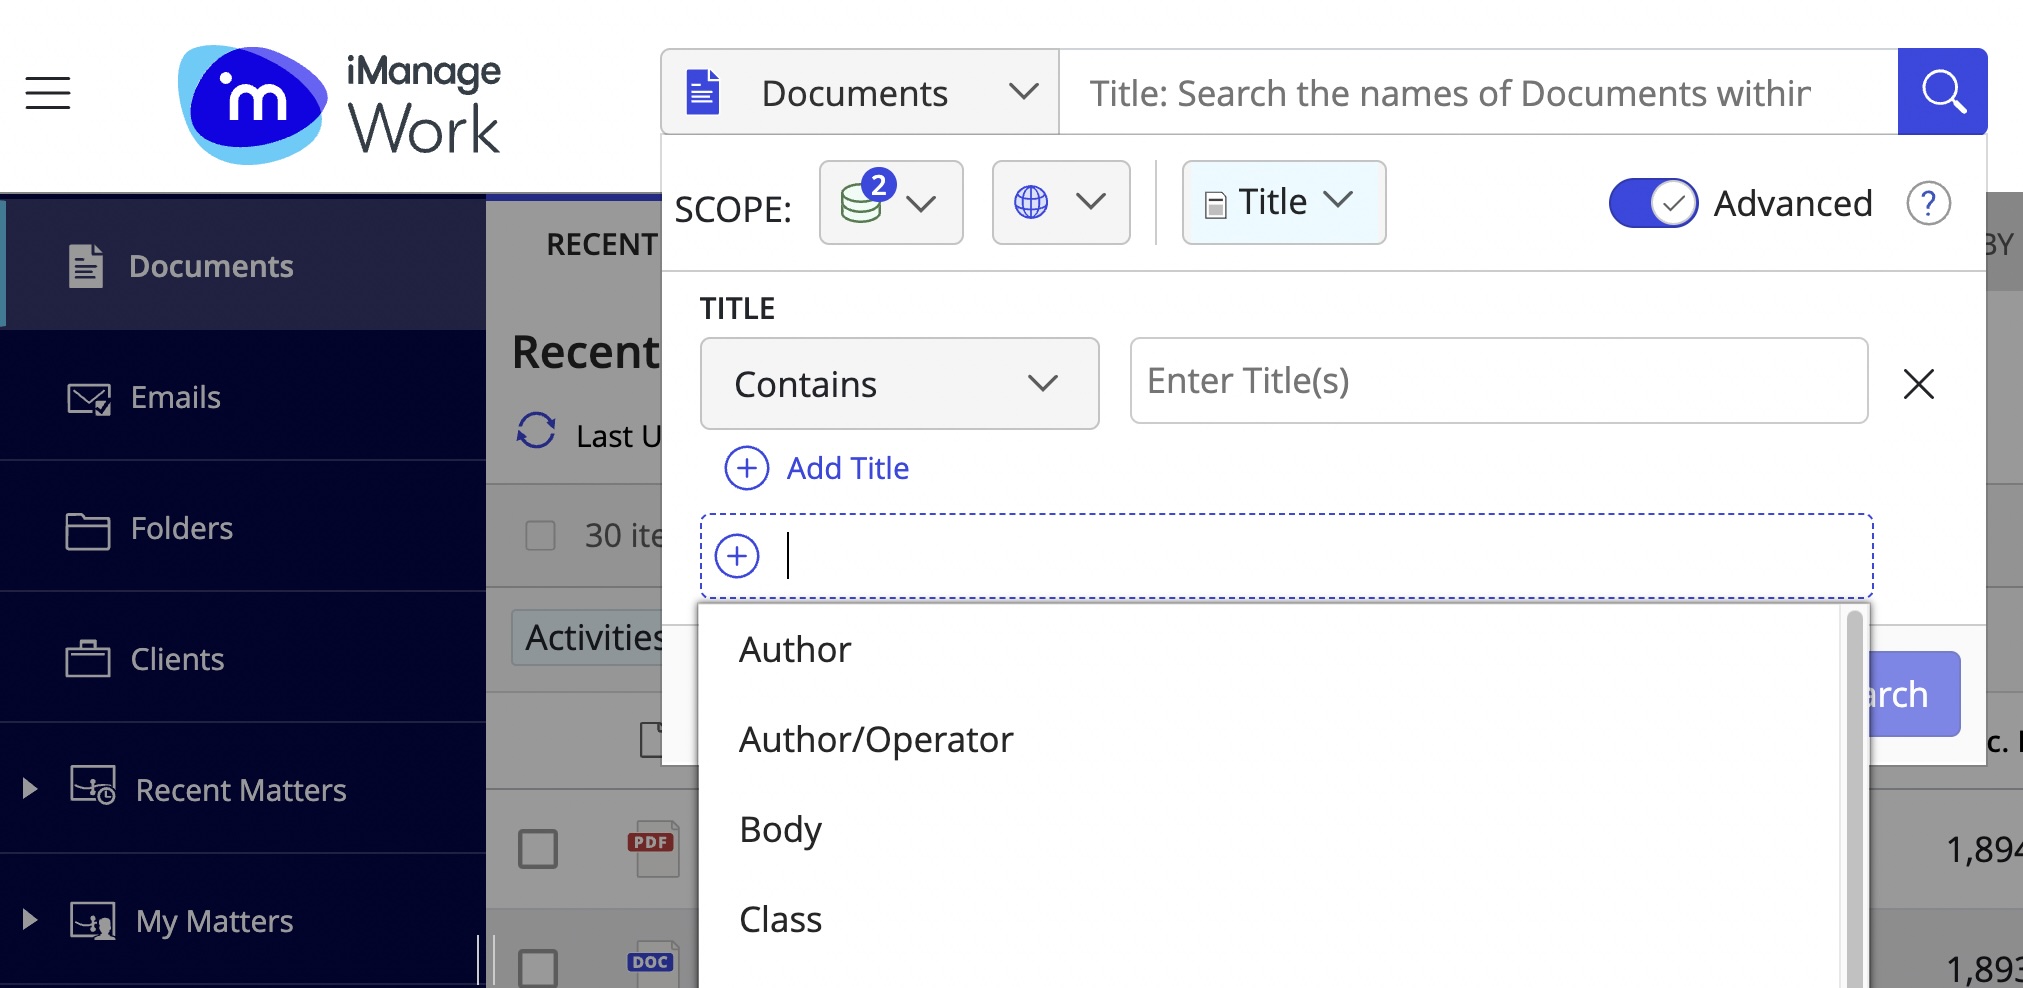Screen dimensions: 2023x988
Task: Click the field list scrollbar
Action: pos(1854,798)
